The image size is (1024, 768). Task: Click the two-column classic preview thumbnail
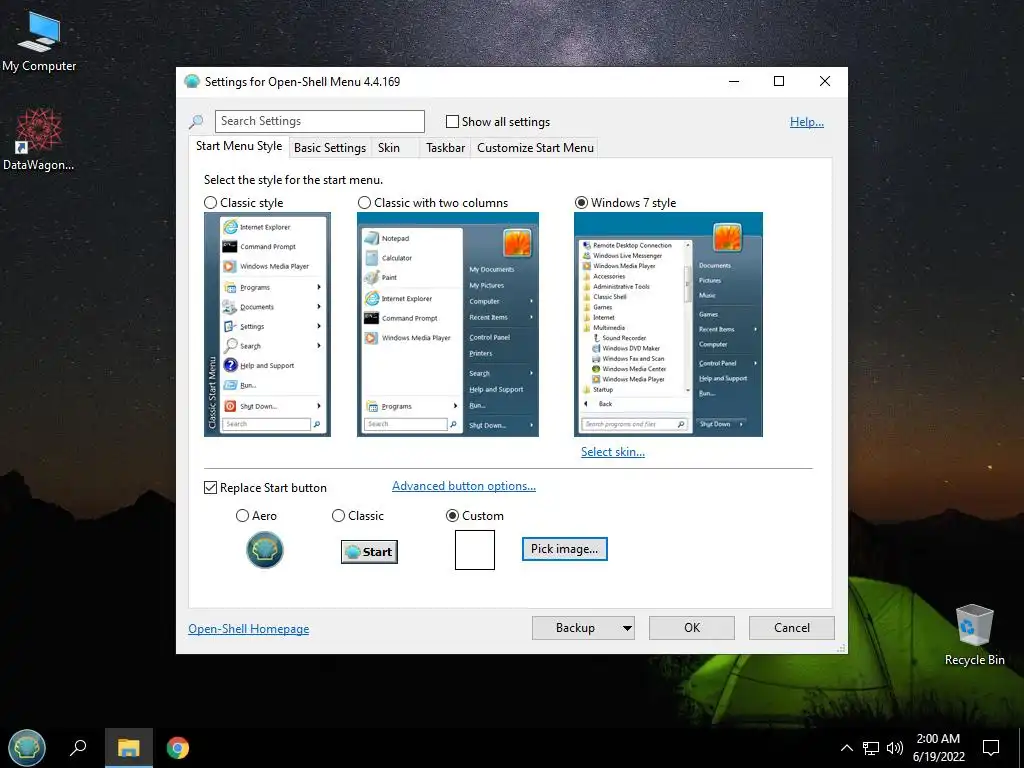click(x=447, y=325)
